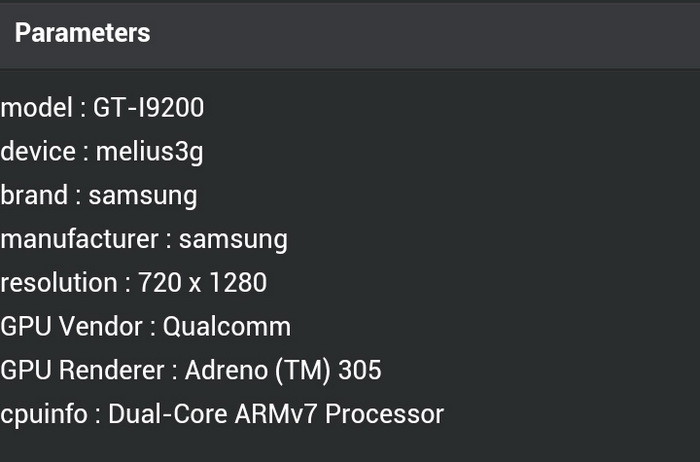The height and width of the screenshot is (462, 700).
Task: Click the 720 width number
Action: point(157,283)
